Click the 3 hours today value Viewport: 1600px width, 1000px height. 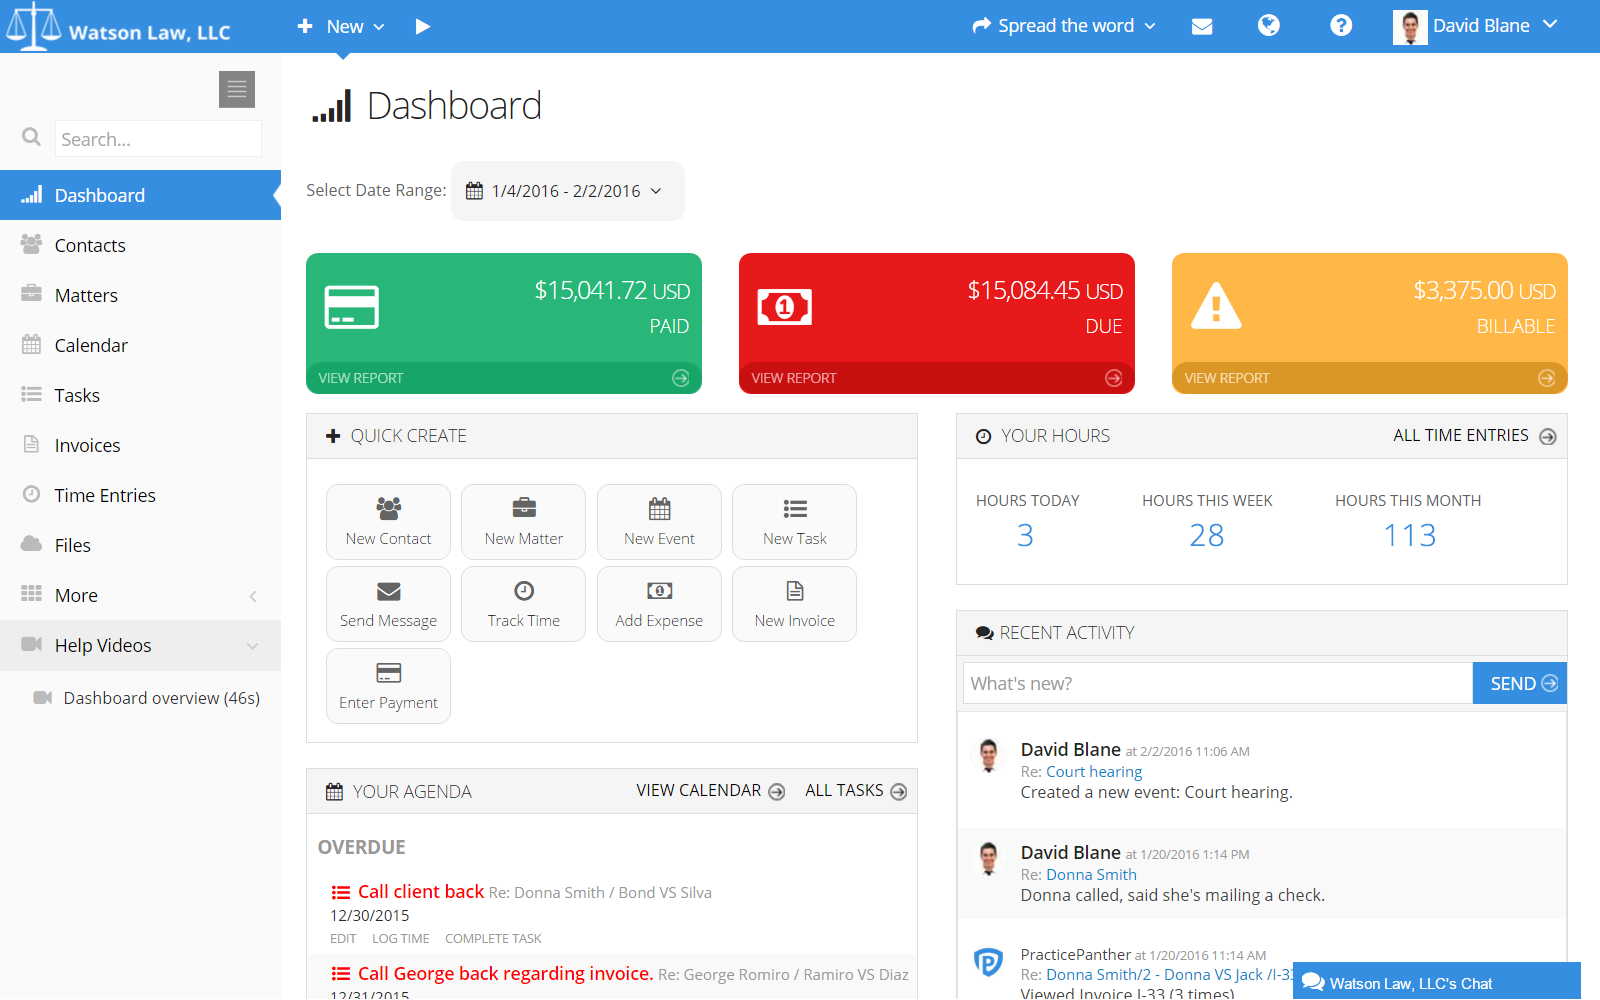(x=1025, y=536)
